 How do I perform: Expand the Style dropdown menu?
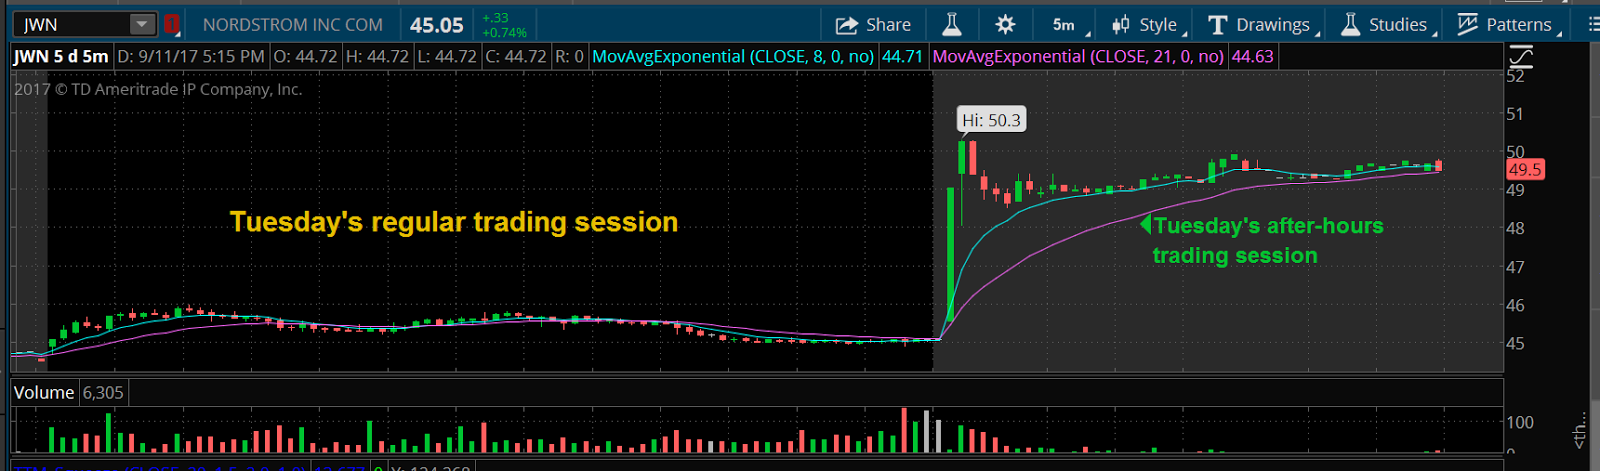pos(1158,25)
